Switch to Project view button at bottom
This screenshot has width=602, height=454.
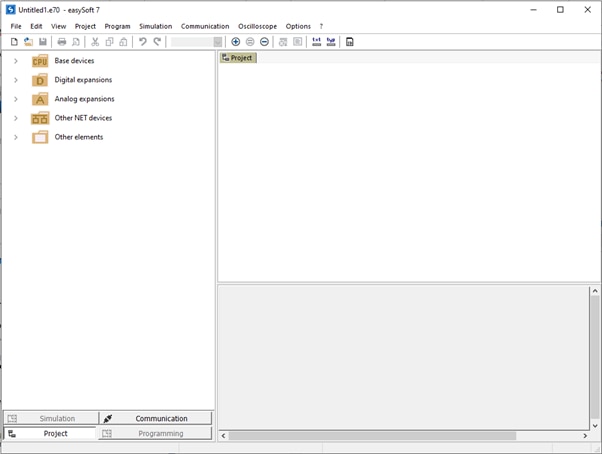50,434
